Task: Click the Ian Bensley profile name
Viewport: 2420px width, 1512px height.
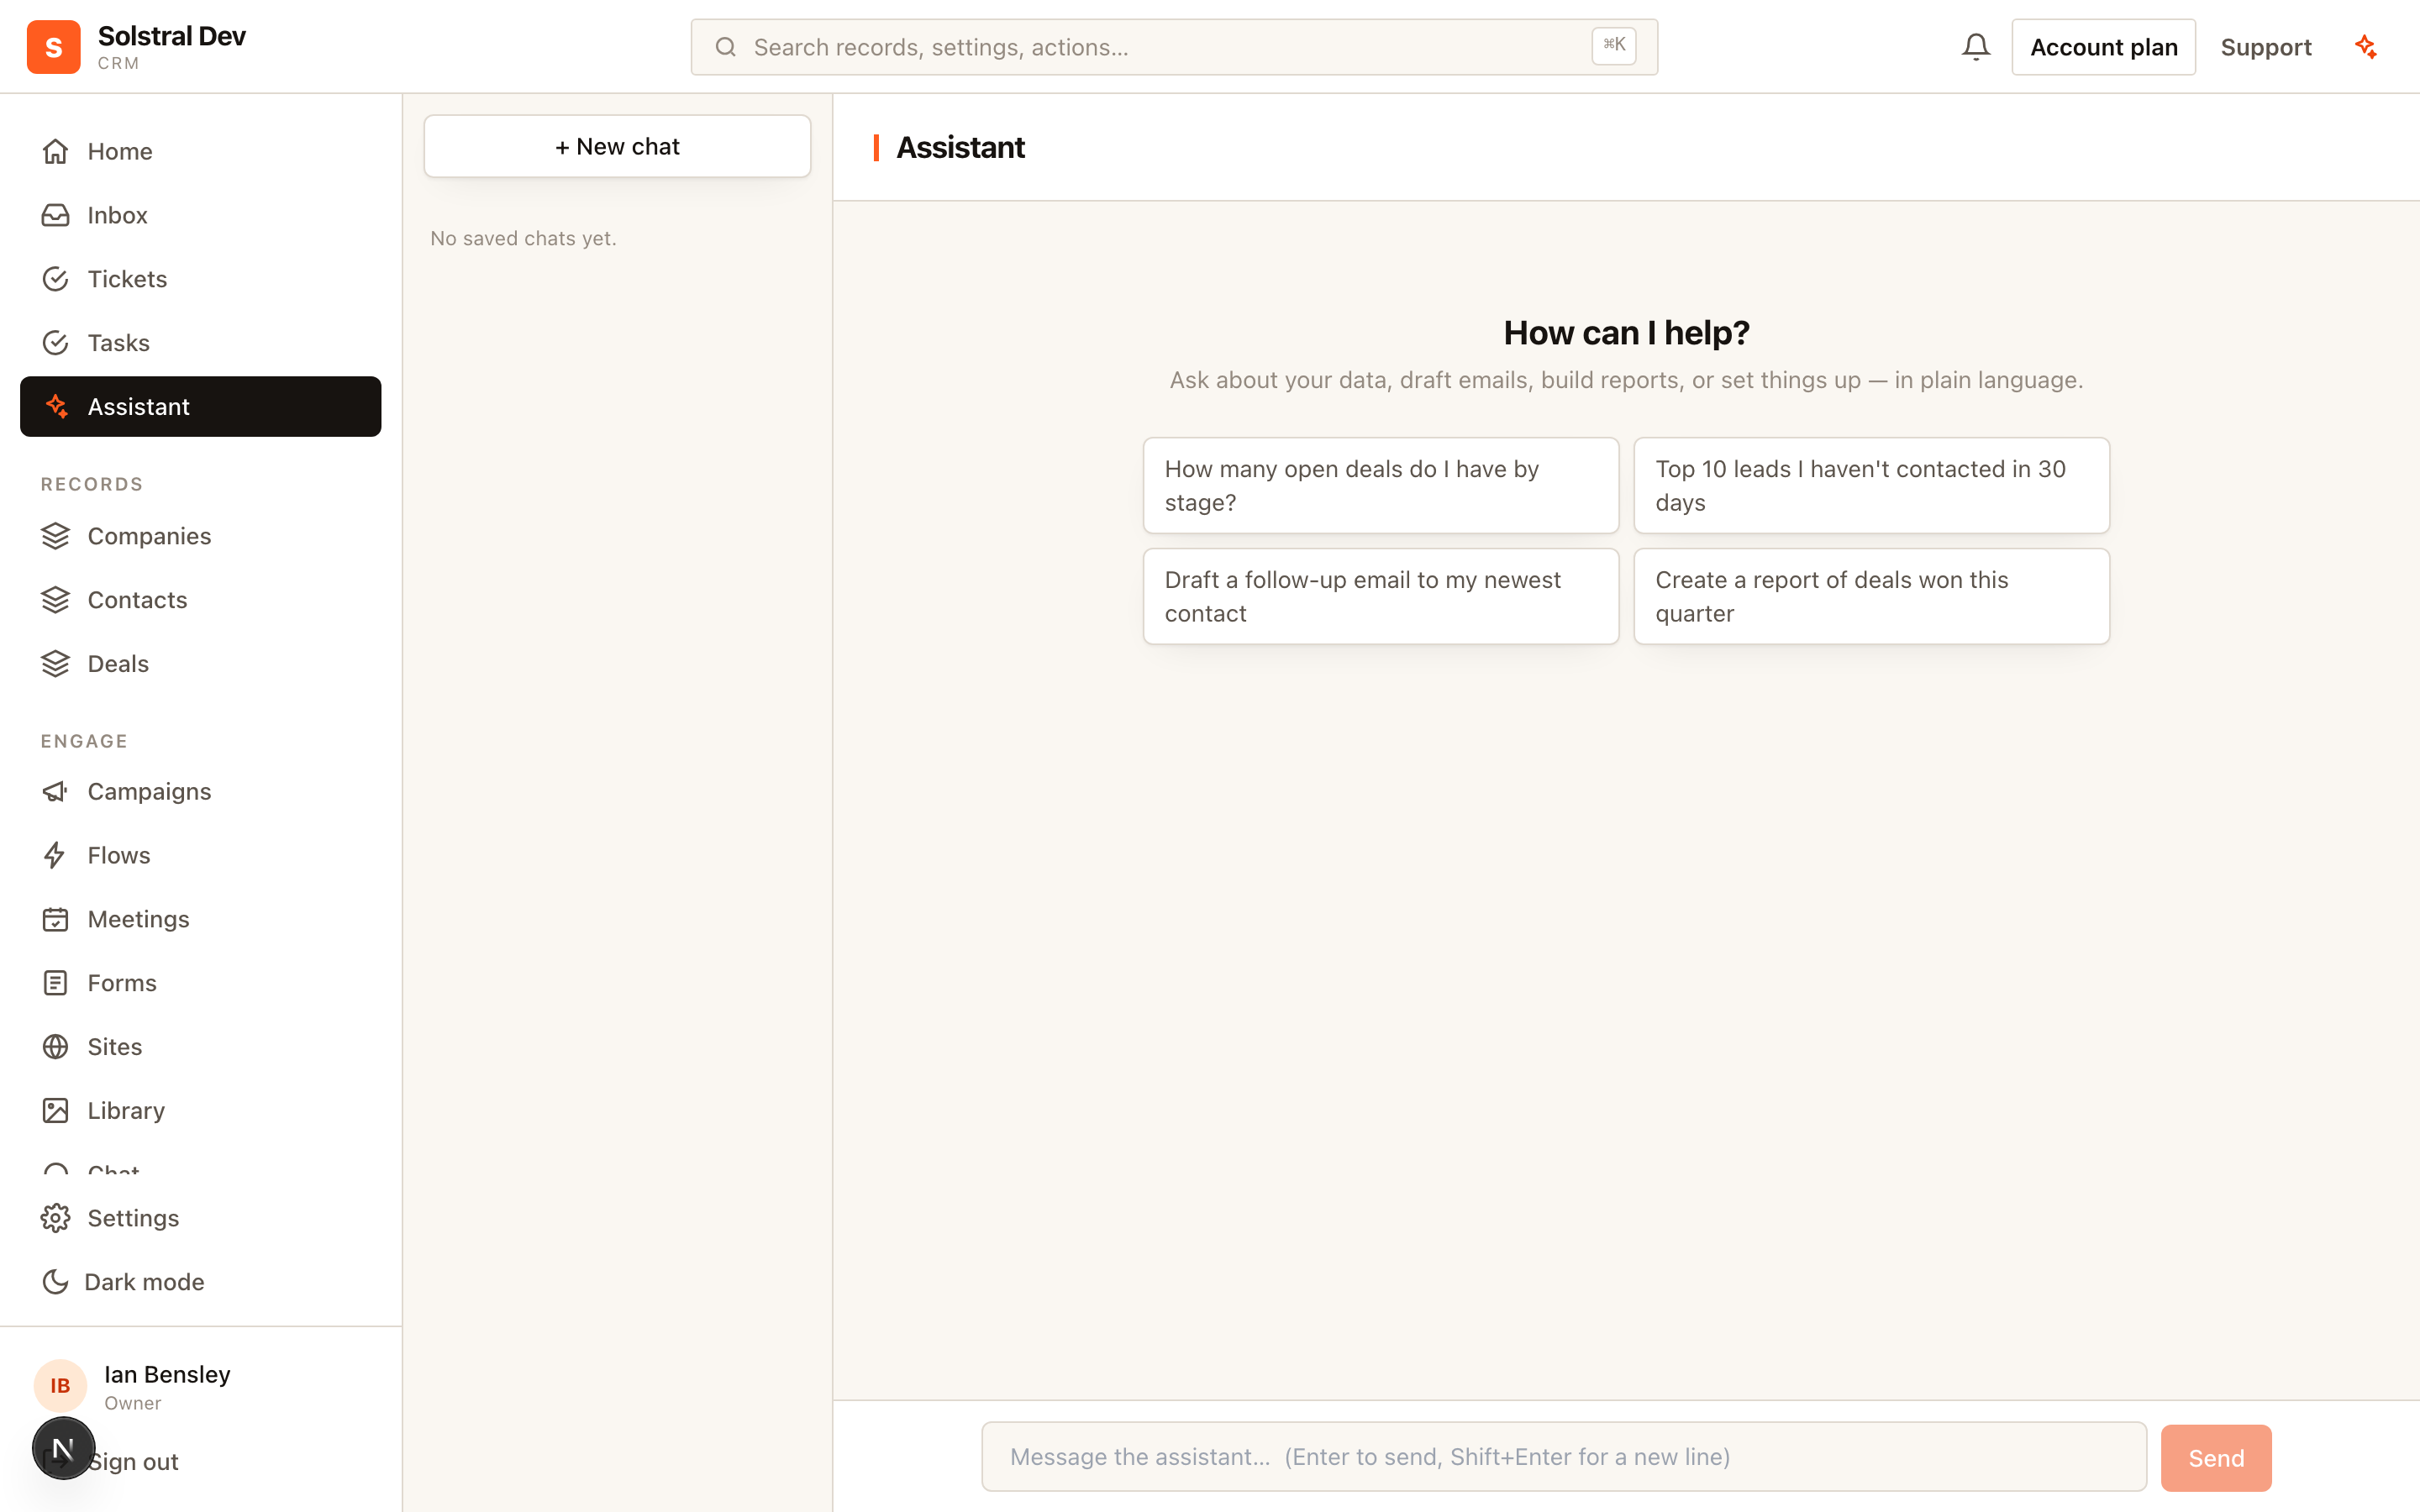Action: tap(167, 1374)
